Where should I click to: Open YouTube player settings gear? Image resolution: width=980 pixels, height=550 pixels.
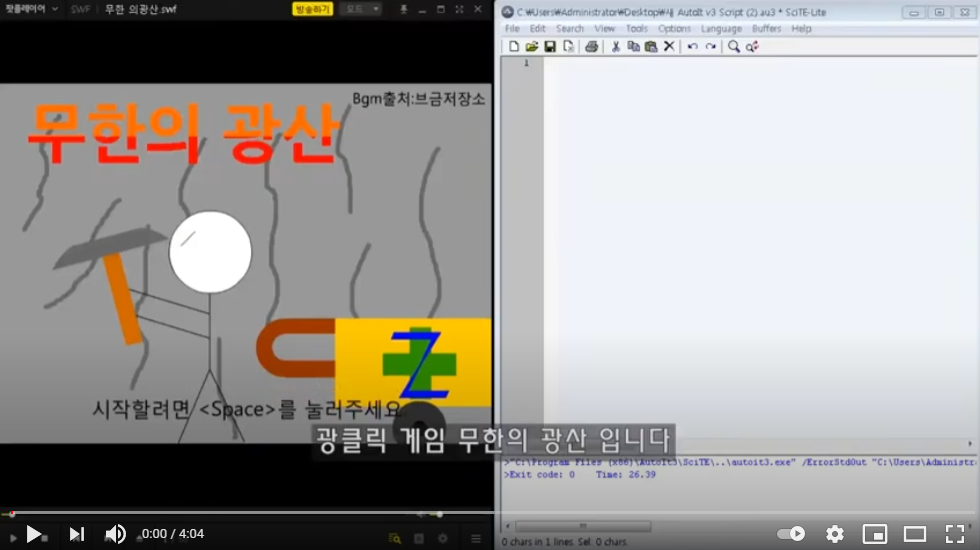pos(835,534)
